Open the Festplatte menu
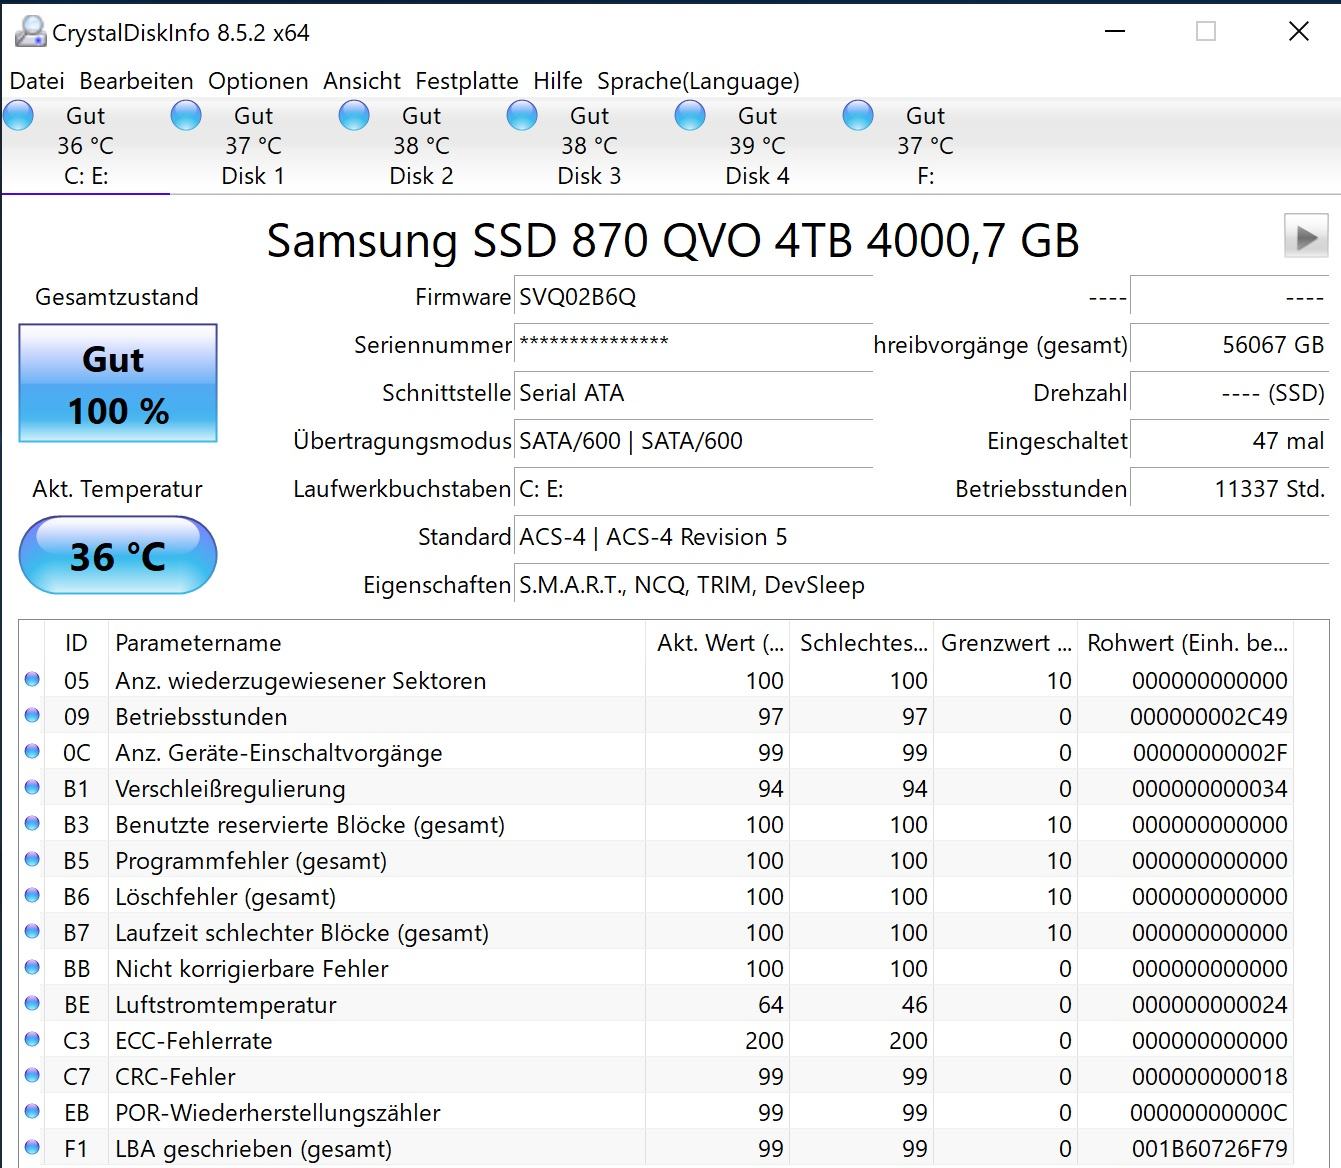Viewport: 1341px width, 1168px height. (x=467, y=81)
